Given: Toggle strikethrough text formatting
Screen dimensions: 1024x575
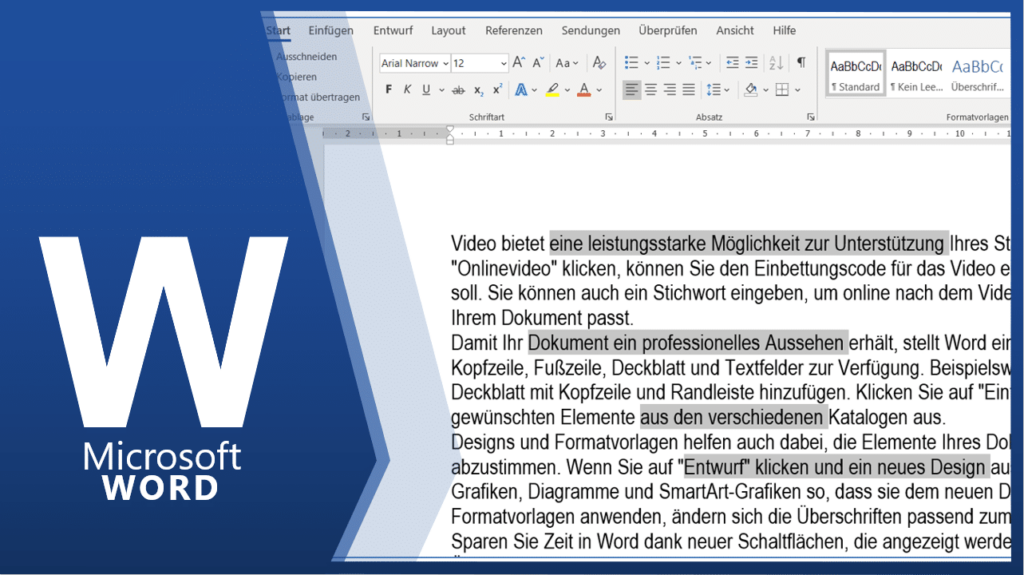Looking at the screenshot, I should click(459, 90).
